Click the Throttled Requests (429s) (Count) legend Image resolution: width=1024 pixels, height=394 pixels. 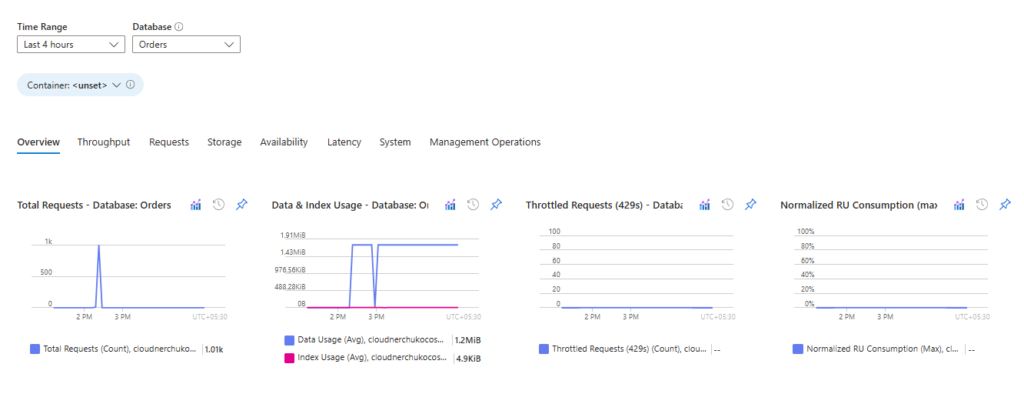pos(630,350)
